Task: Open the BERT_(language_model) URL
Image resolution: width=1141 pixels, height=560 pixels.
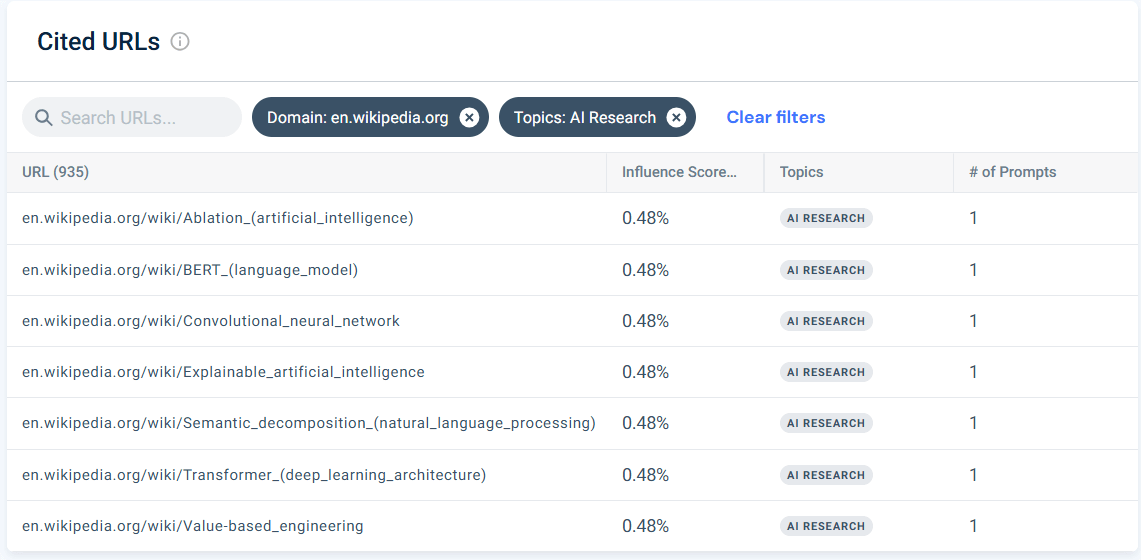Action: [190, 270]
